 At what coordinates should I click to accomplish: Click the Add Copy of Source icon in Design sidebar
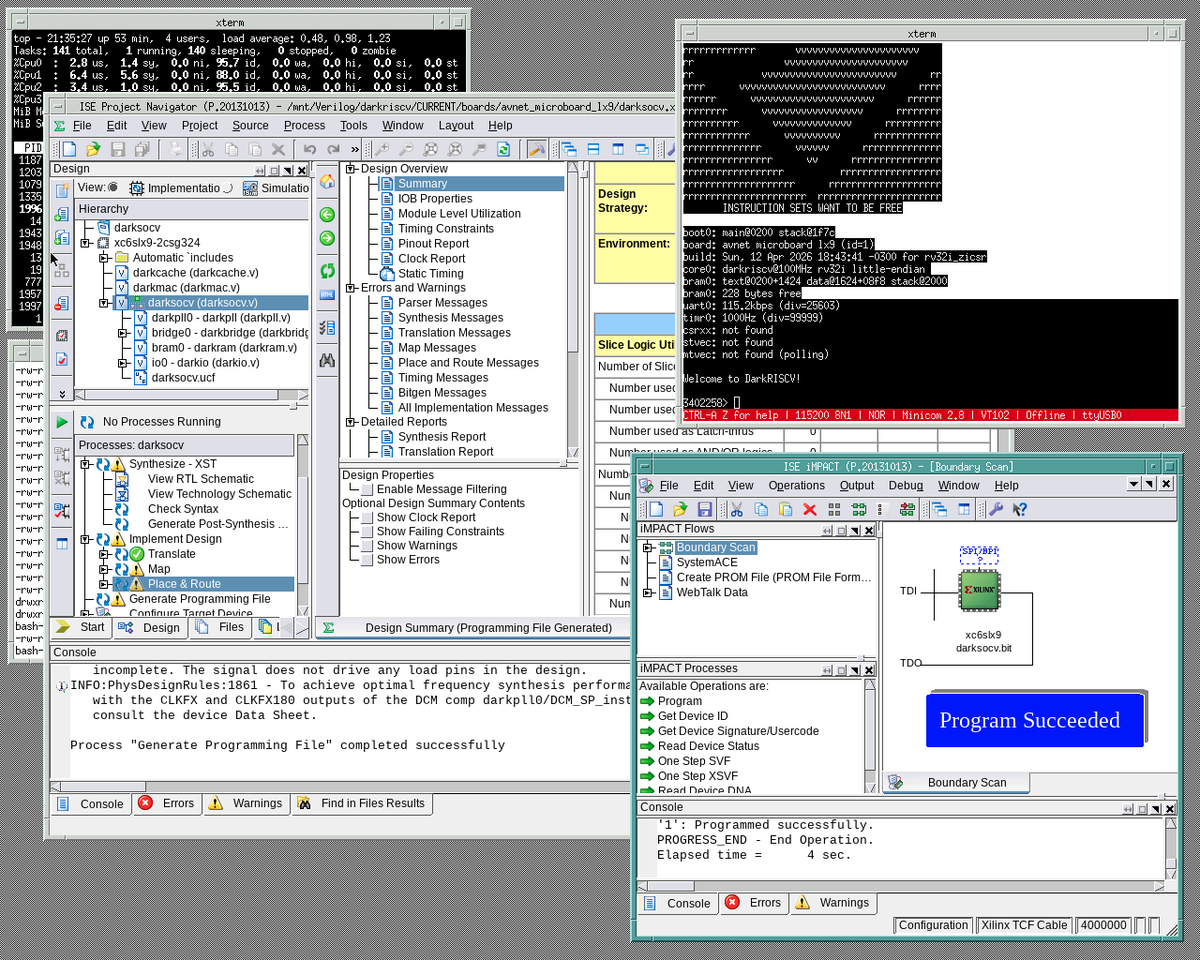[x=62, y=238]
